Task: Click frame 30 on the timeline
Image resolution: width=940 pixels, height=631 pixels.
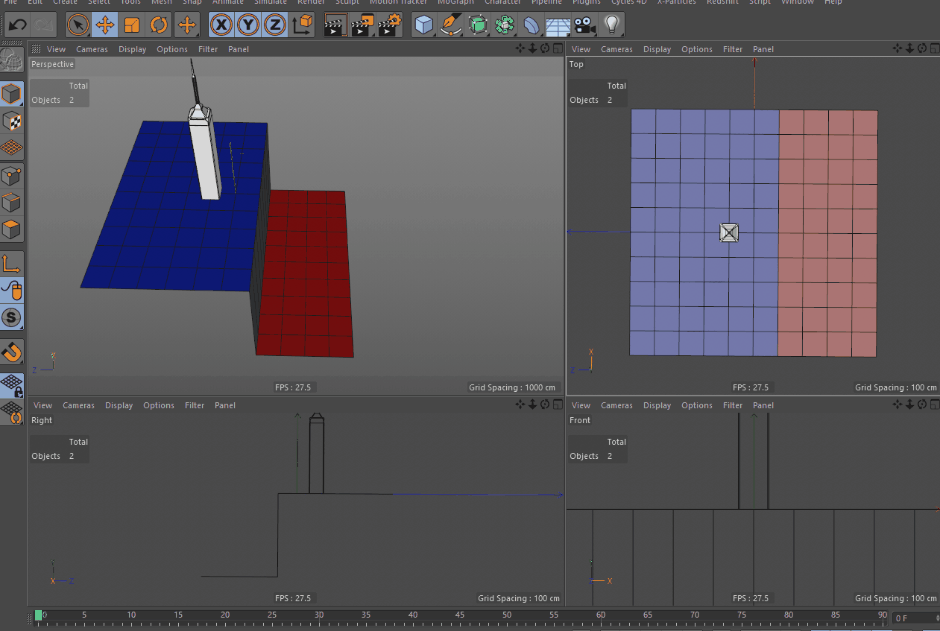Action: click(x=319, y=615)
